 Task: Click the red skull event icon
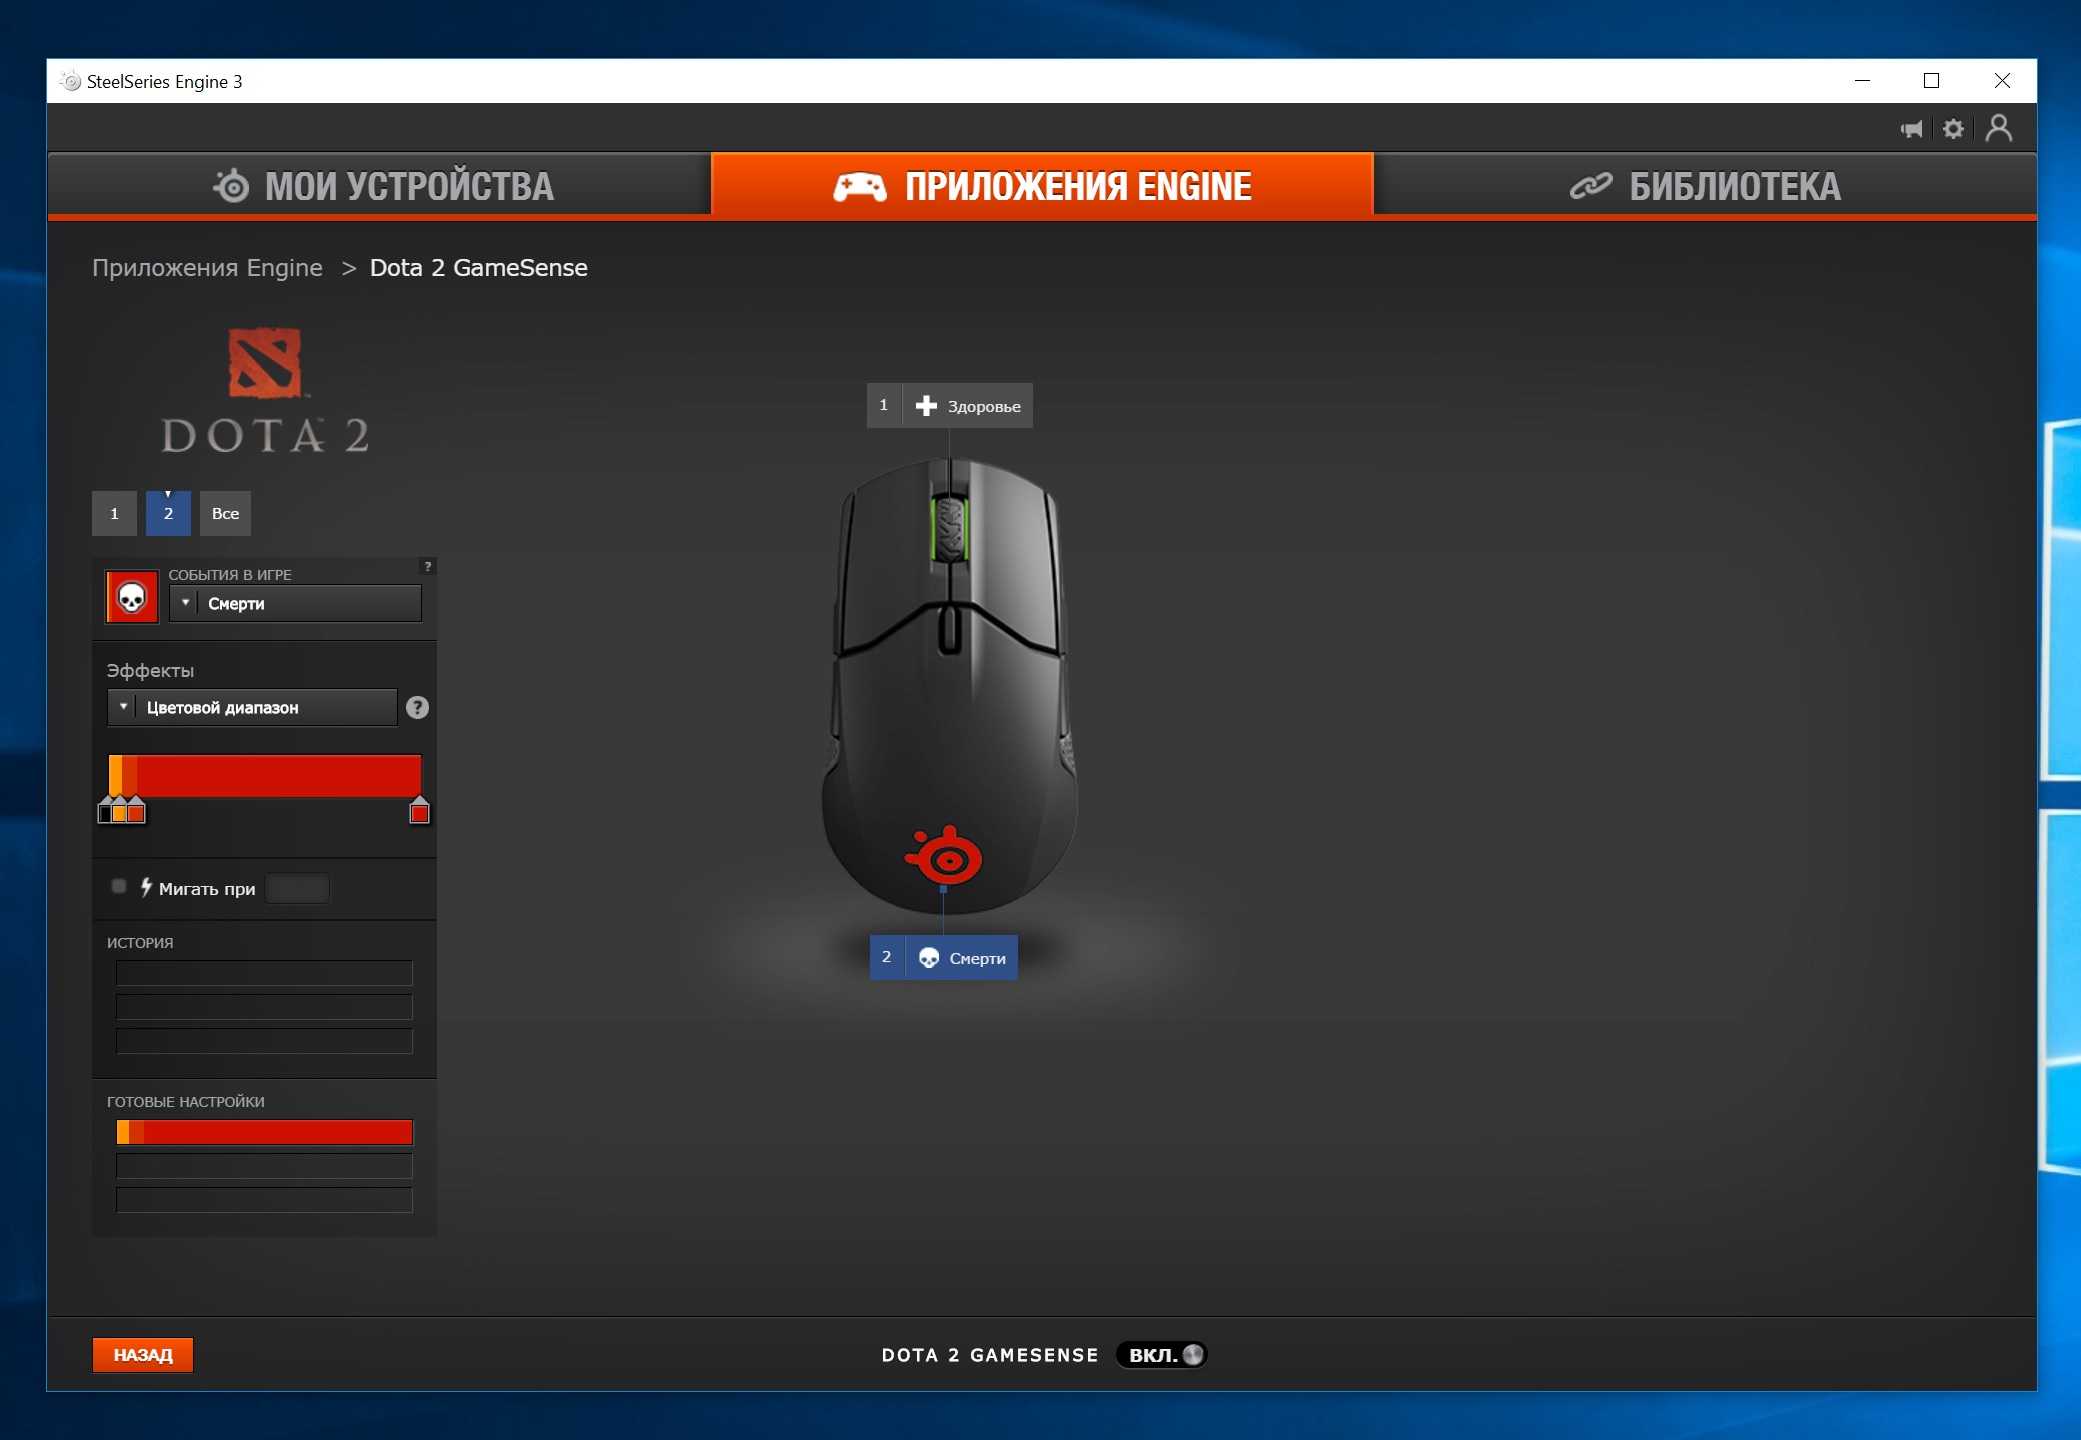coord(132,597)
